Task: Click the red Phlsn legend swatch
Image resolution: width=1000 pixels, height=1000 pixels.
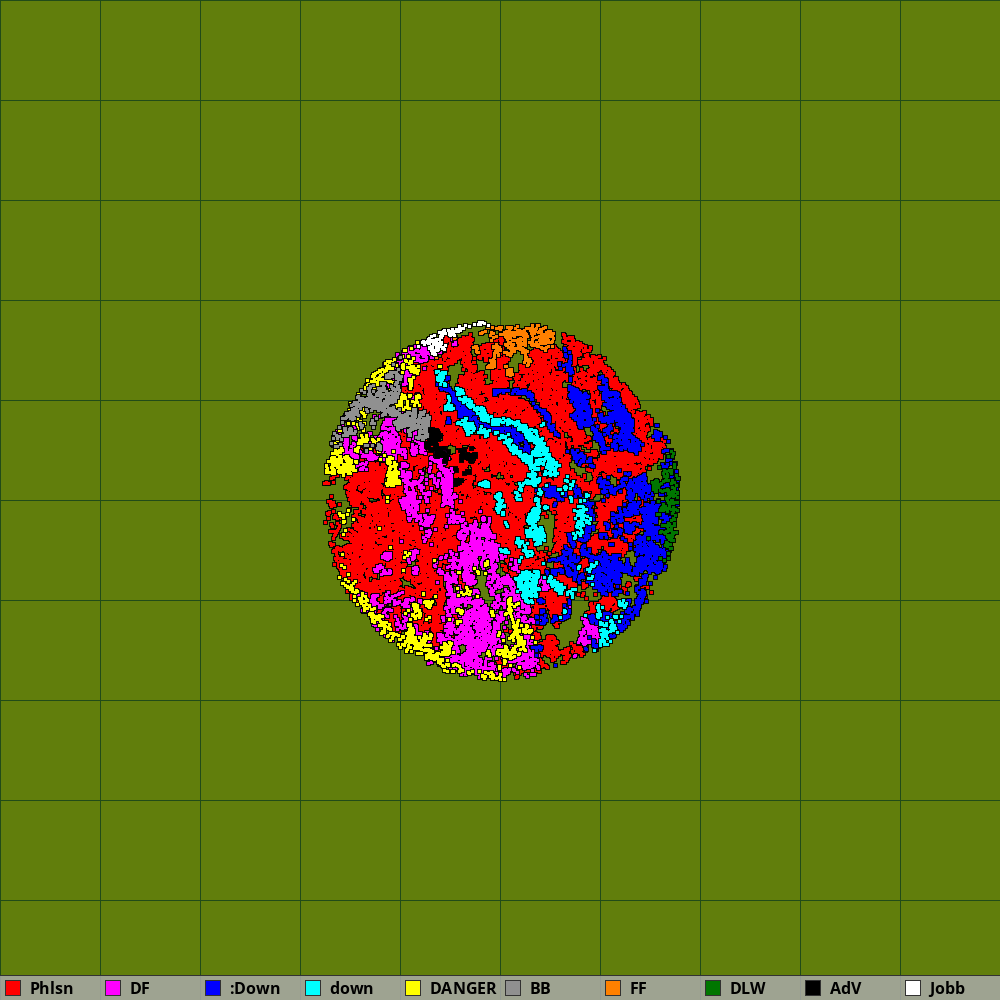Action: [x=13, y=988]
